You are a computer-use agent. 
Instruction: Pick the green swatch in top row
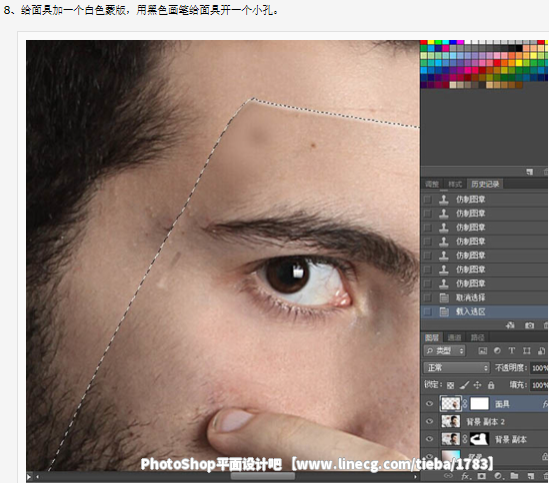pyautogui.click(x=438, y=43)
